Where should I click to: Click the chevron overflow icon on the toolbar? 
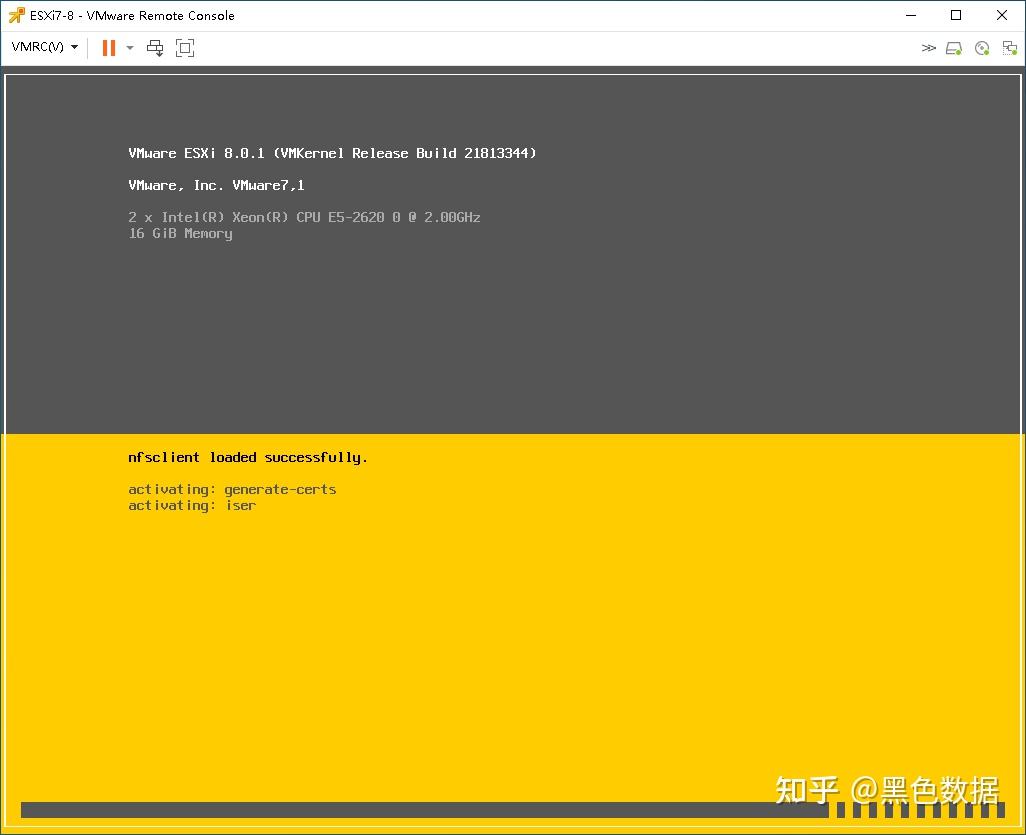tap(928, 47)
